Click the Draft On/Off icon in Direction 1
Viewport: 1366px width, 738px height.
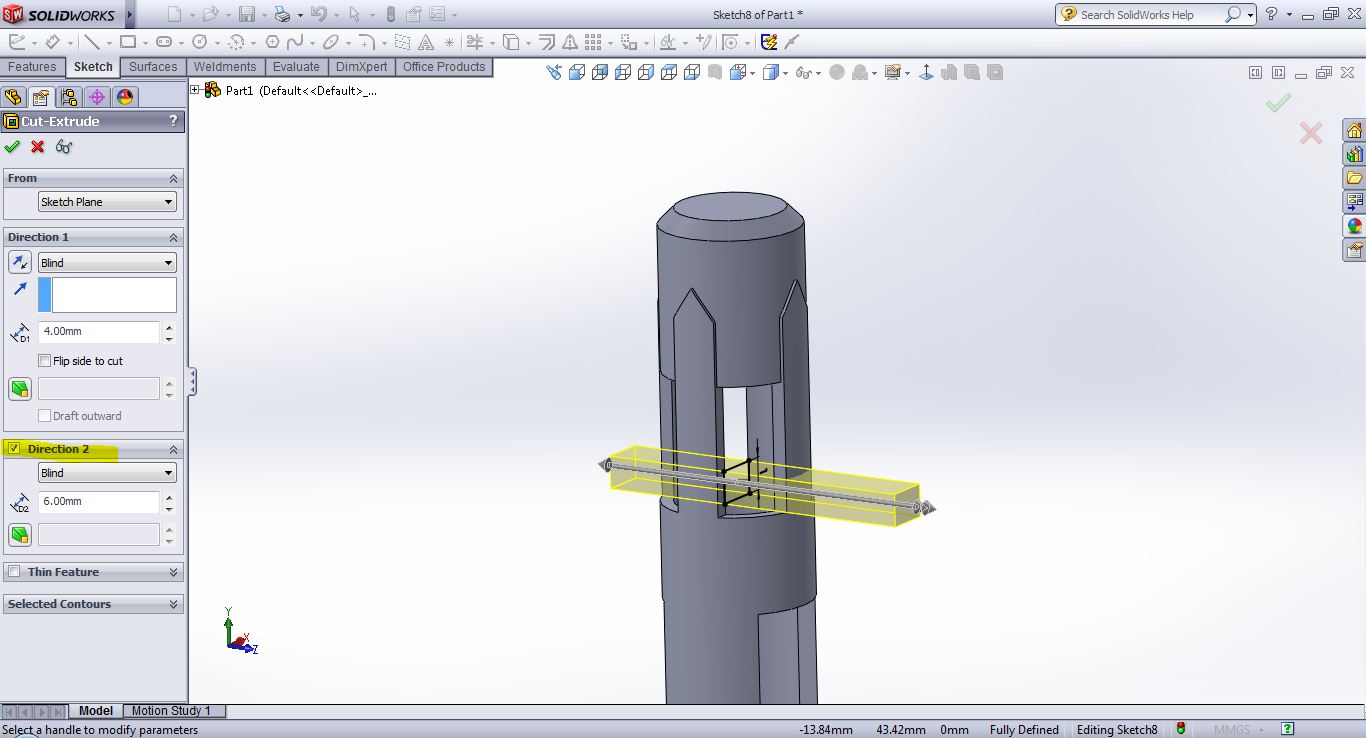click(19, 389)
